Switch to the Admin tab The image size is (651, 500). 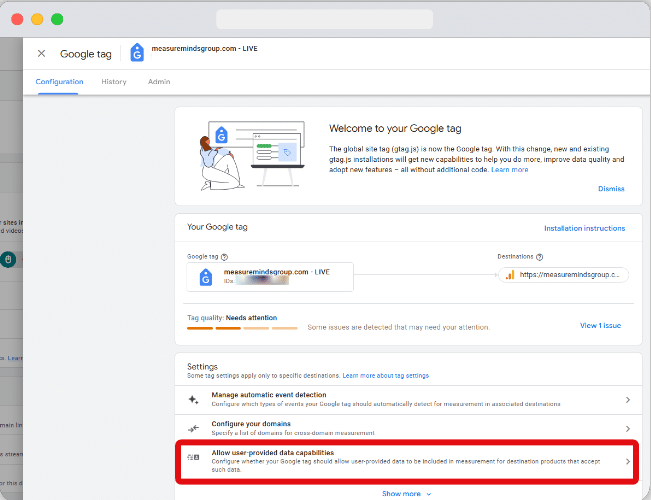coord(159,81)
